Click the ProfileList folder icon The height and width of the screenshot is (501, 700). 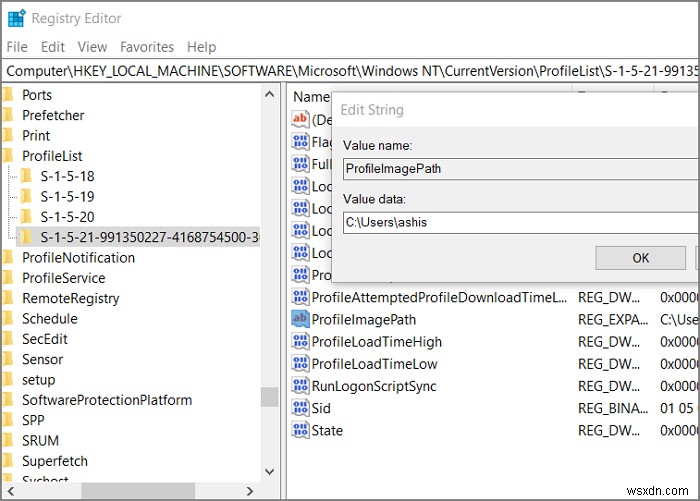[9, 156]
